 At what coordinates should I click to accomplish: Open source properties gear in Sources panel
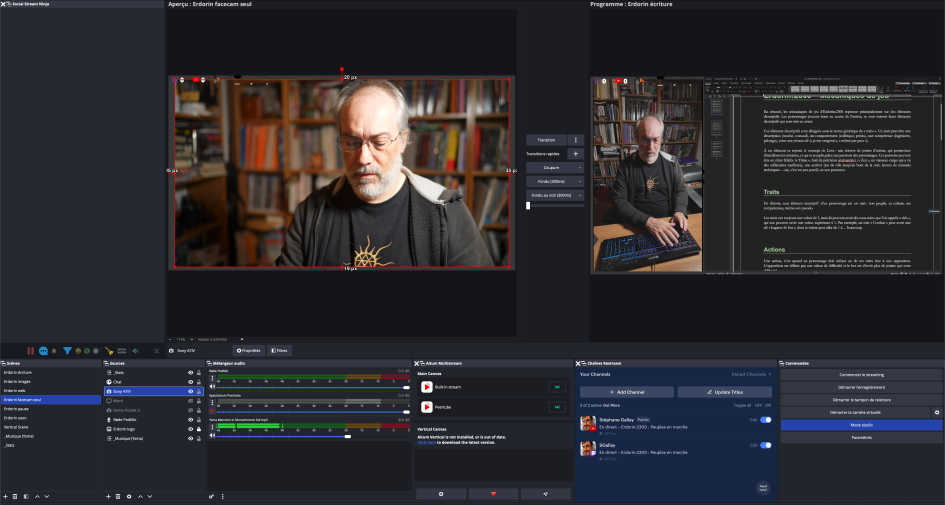pos(128,496)
